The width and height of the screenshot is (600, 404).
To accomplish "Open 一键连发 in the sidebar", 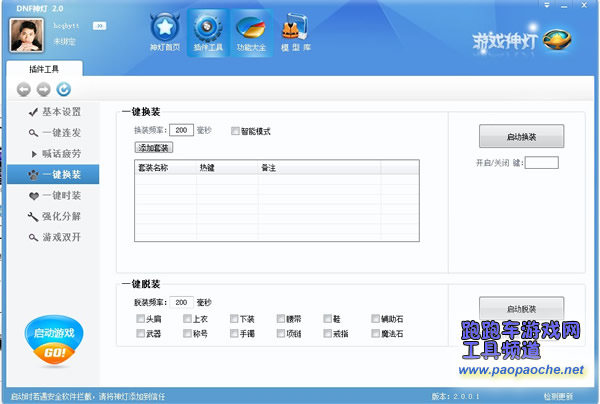I will point(54,133).
